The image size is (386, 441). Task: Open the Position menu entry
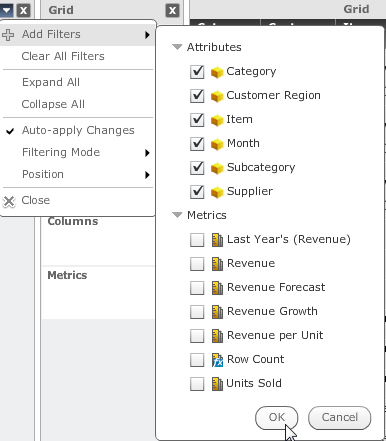click(x=78, y=174)
